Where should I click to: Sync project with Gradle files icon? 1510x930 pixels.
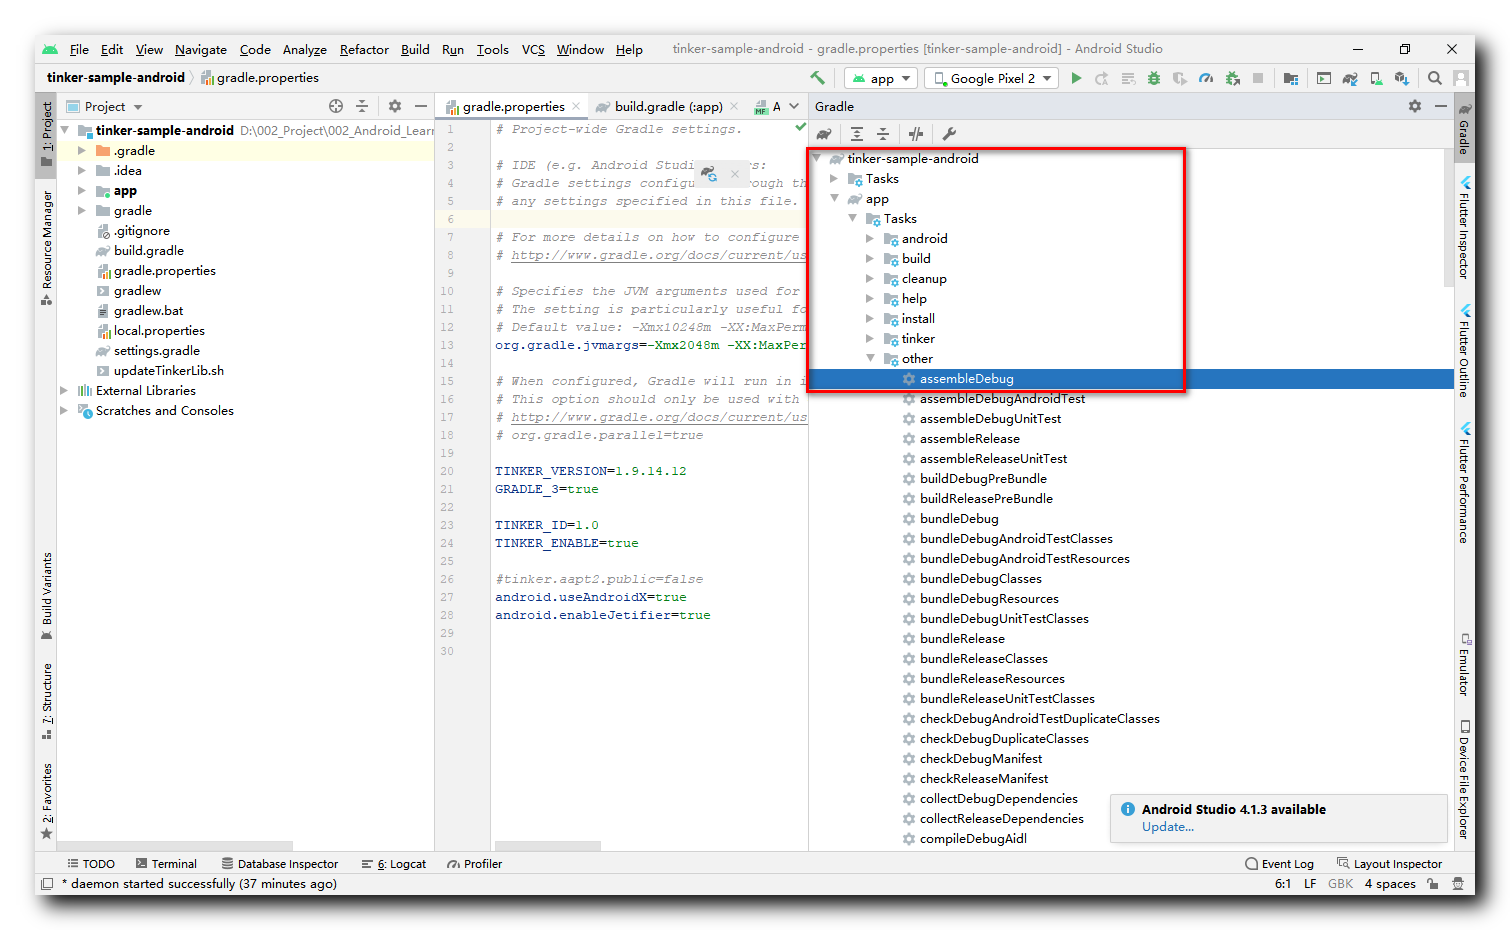pyautogui.click(x=1350, y=78)
